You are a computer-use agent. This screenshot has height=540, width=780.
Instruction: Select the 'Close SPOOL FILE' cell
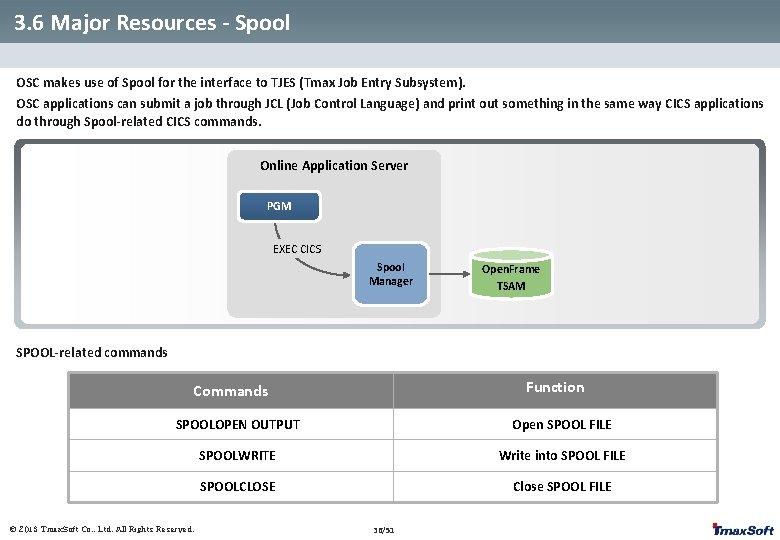click(x=555, y=486)
